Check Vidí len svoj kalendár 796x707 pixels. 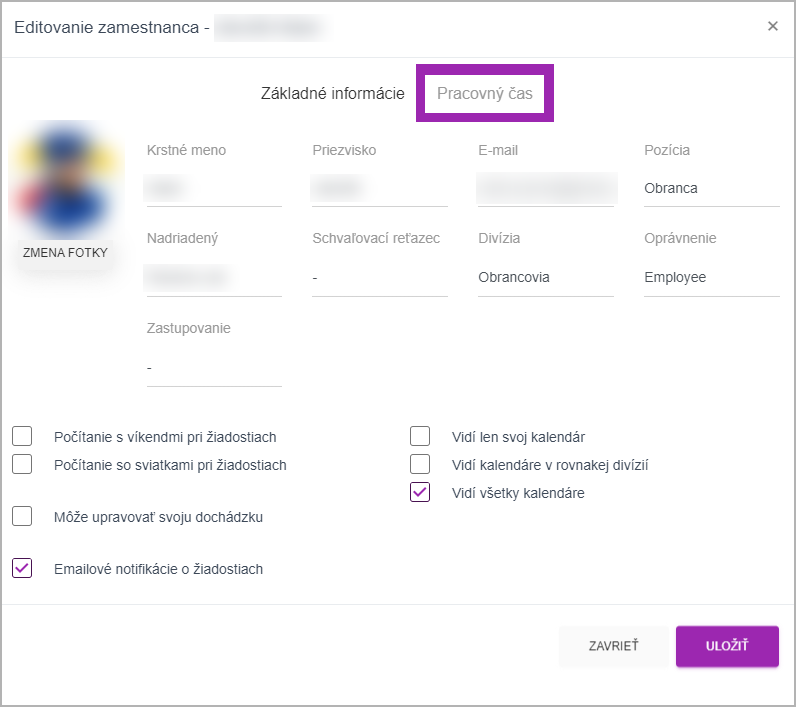tap(420, 436)
